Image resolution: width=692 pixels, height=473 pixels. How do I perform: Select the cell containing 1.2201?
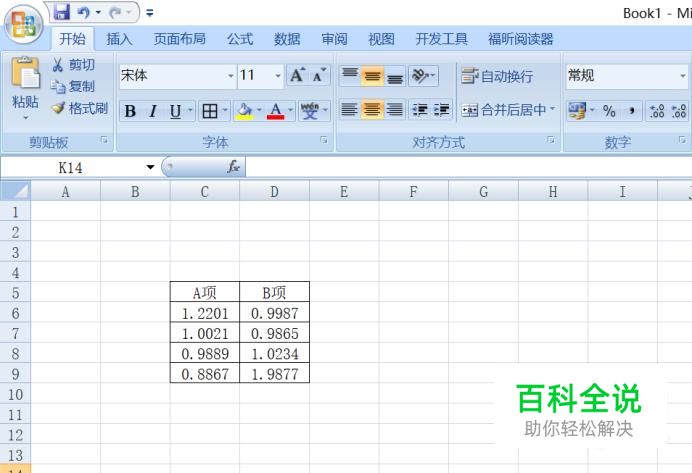point(205,313)
